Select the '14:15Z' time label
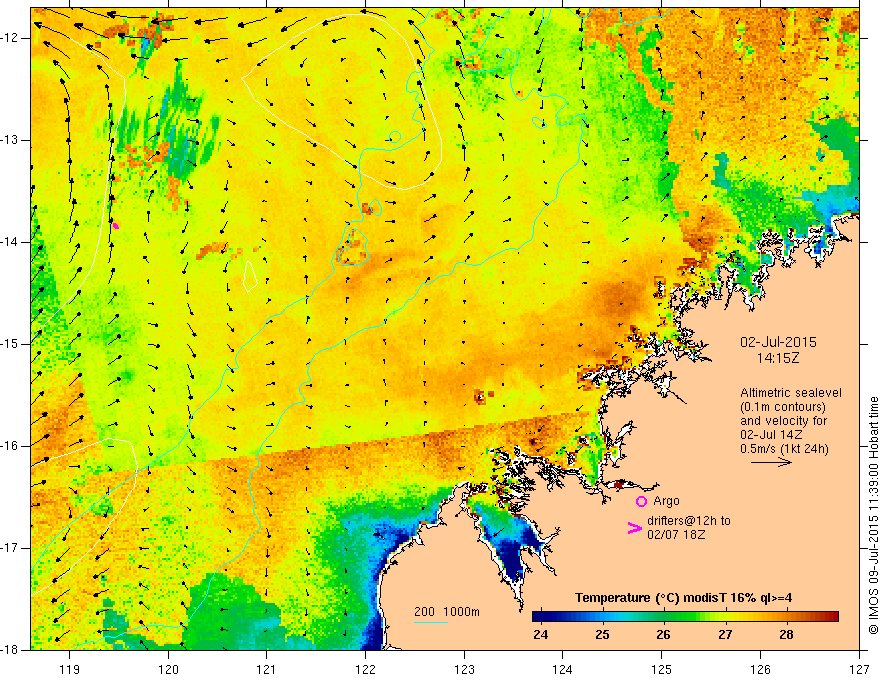 tap(777, 358)
